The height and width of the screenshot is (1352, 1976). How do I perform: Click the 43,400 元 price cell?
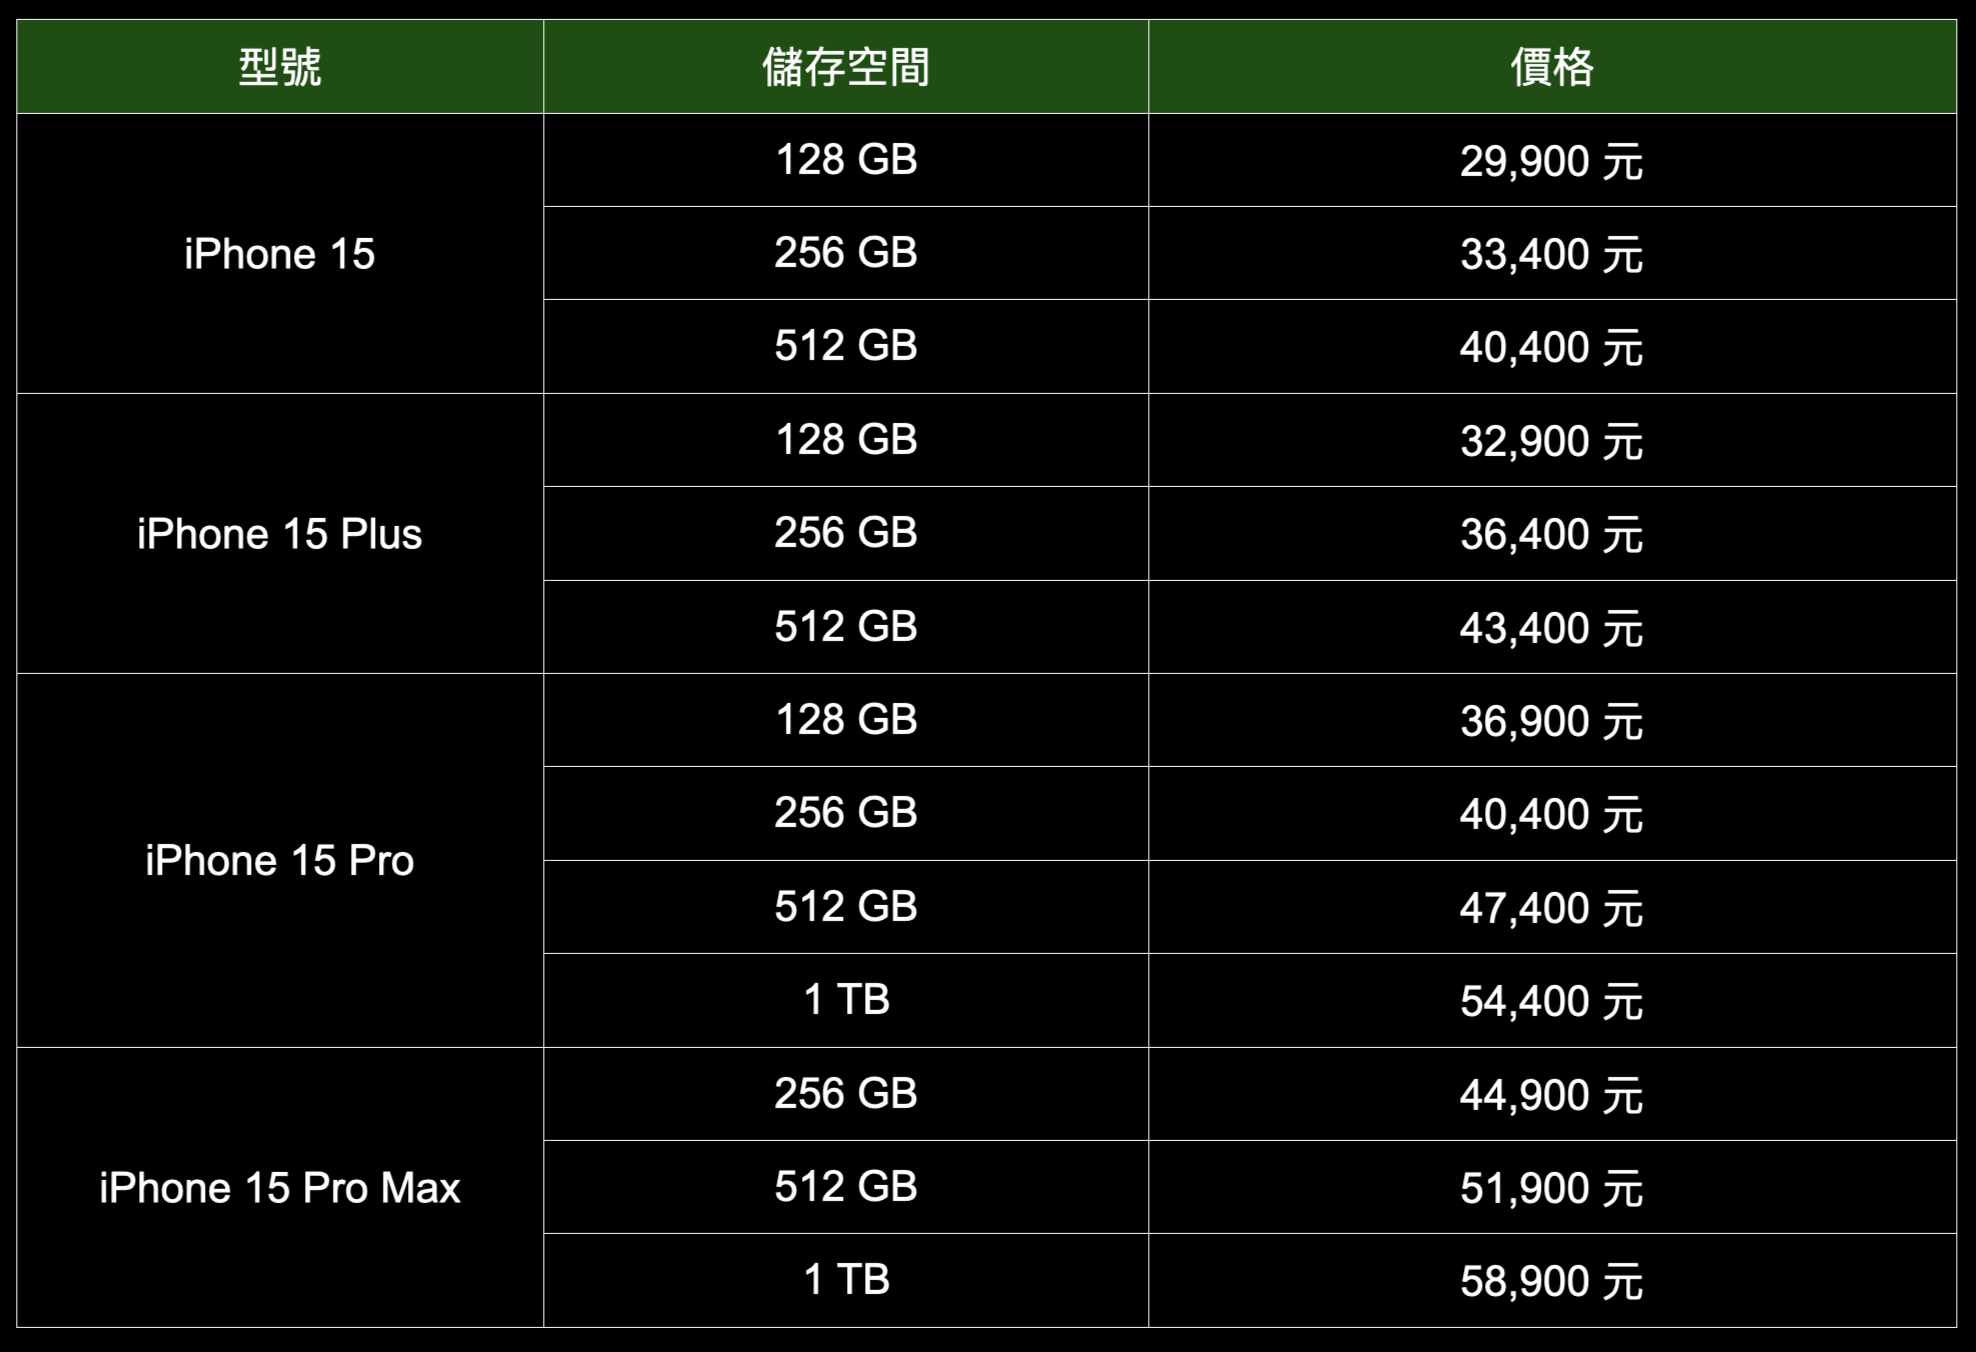point(1552,628)
